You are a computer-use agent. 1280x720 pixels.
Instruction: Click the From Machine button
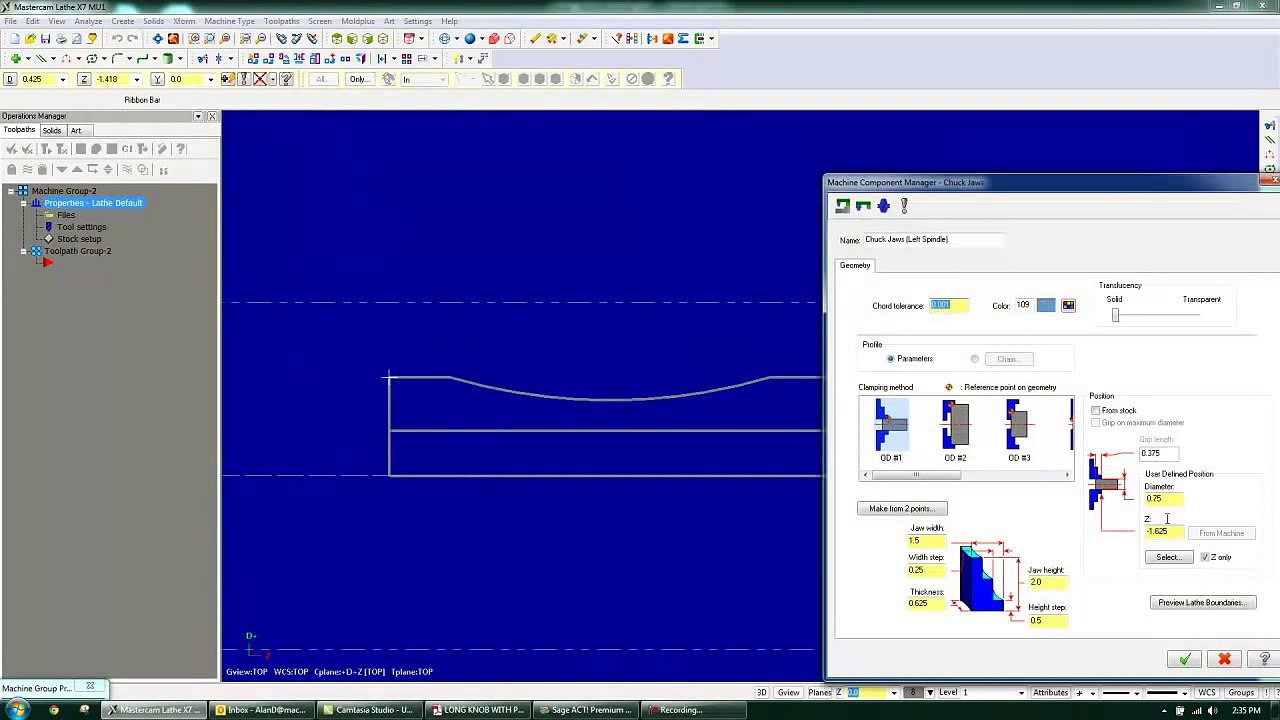[1221, 533]
